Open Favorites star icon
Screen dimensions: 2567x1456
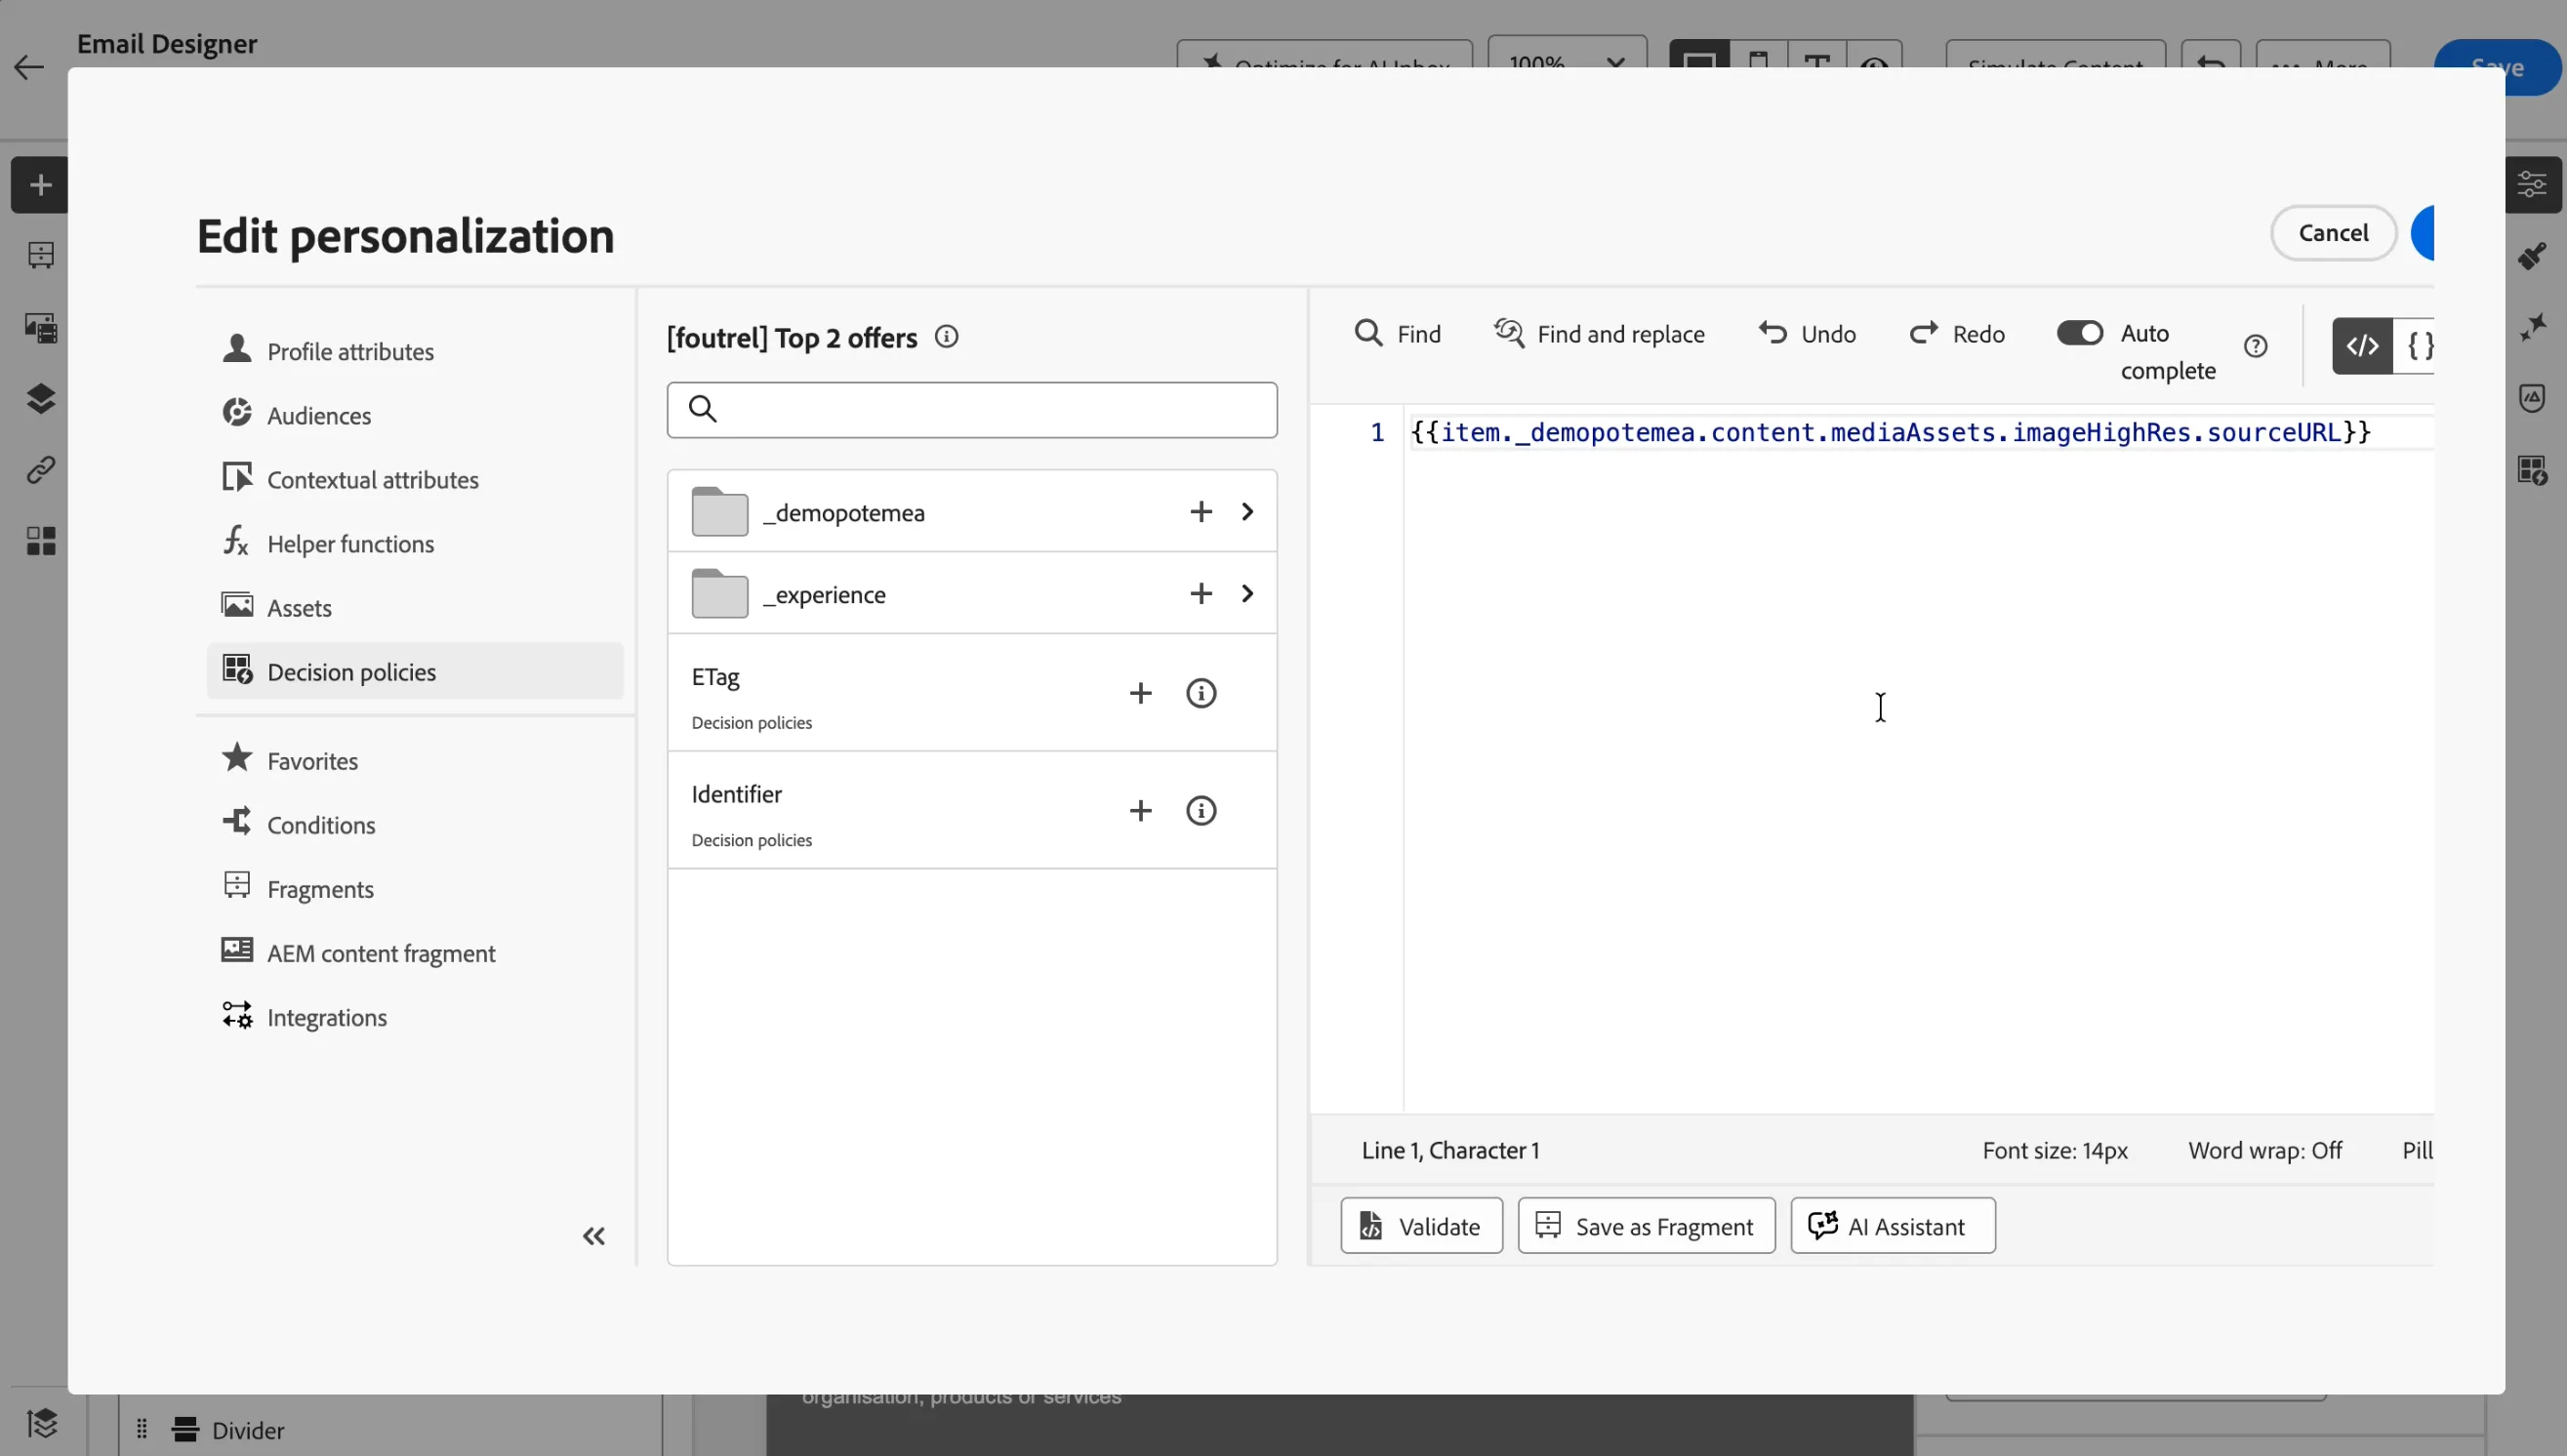(x=237, y=758)
